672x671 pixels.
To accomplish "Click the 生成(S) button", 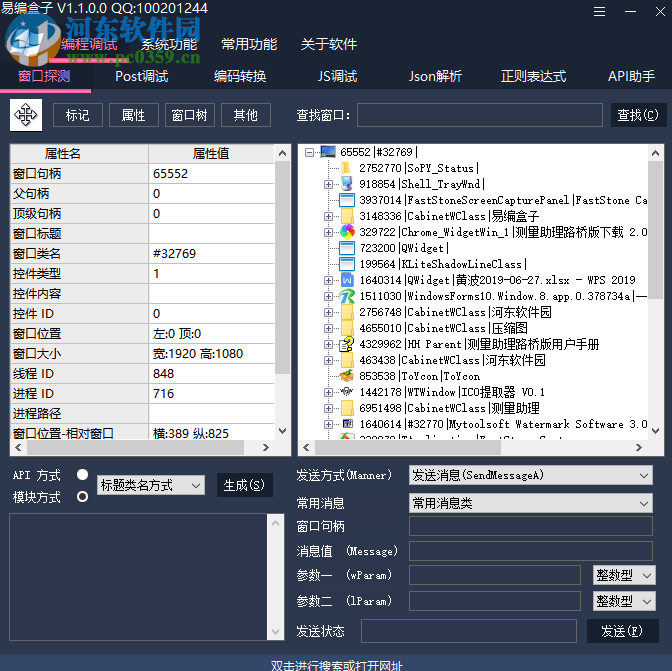I will coord(245,485).
